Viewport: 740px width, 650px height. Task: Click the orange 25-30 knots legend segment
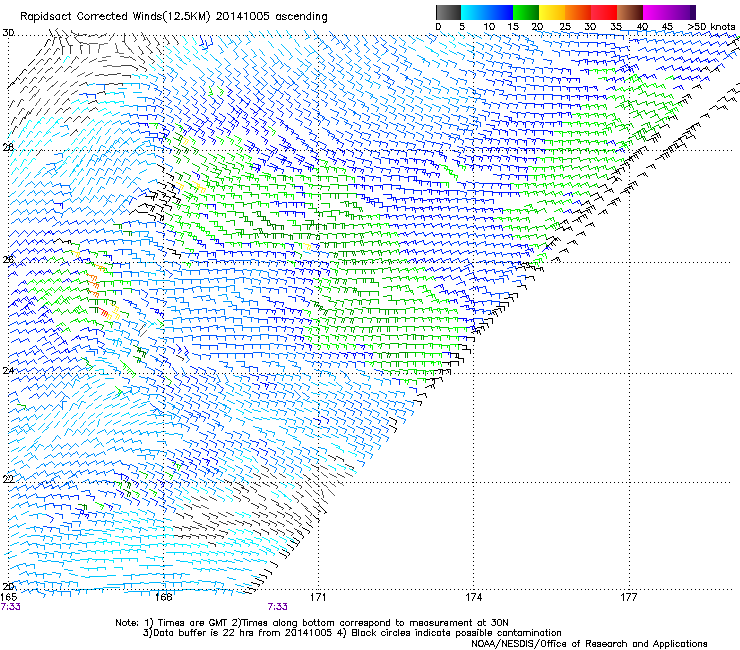click(578, 12)
